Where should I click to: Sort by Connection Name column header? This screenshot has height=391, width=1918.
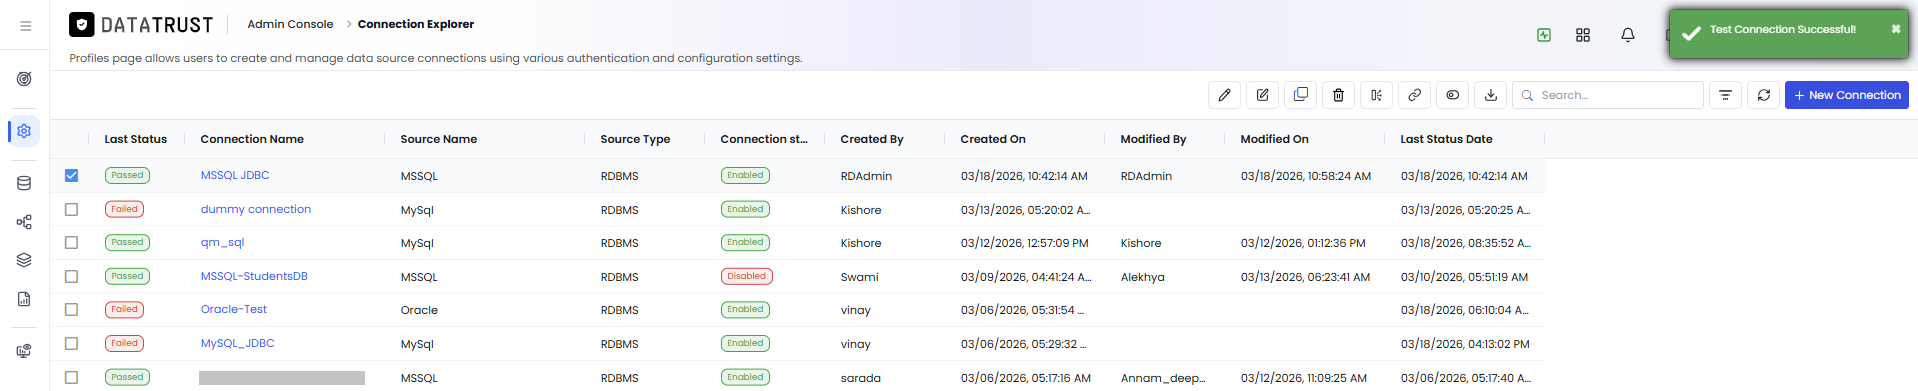click(252, 139)
